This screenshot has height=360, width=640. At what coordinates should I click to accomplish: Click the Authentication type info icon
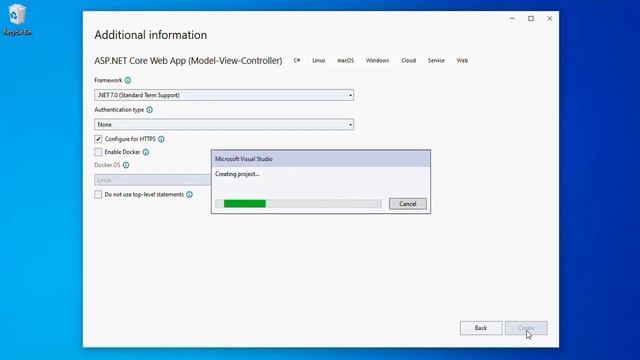pyautogui.click(x=149, y=110)
